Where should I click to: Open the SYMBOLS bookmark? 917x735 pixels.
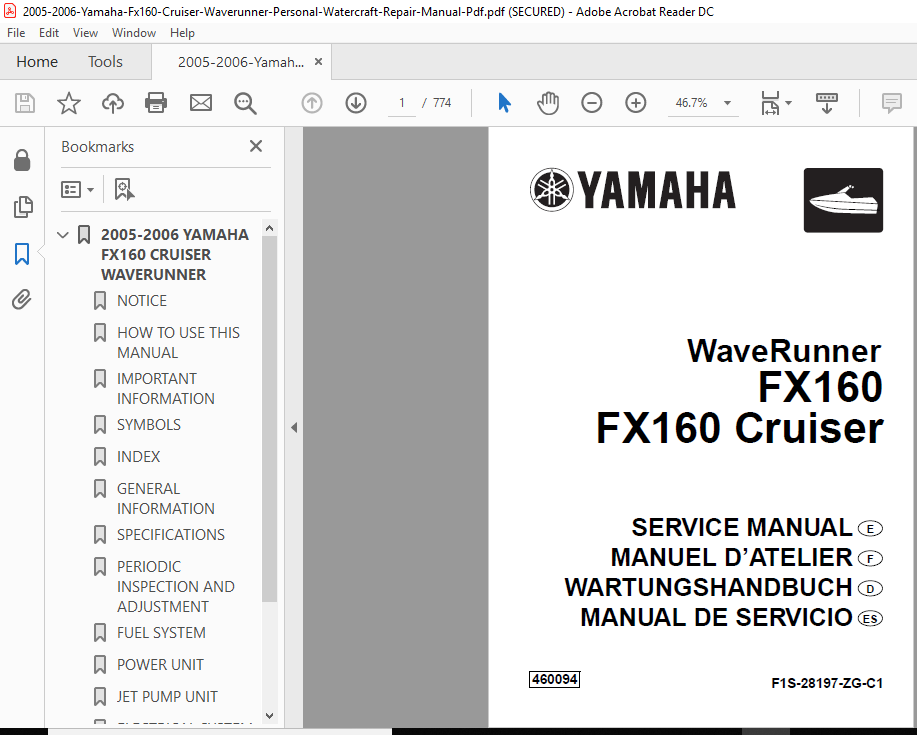click(x=149, y=425)
